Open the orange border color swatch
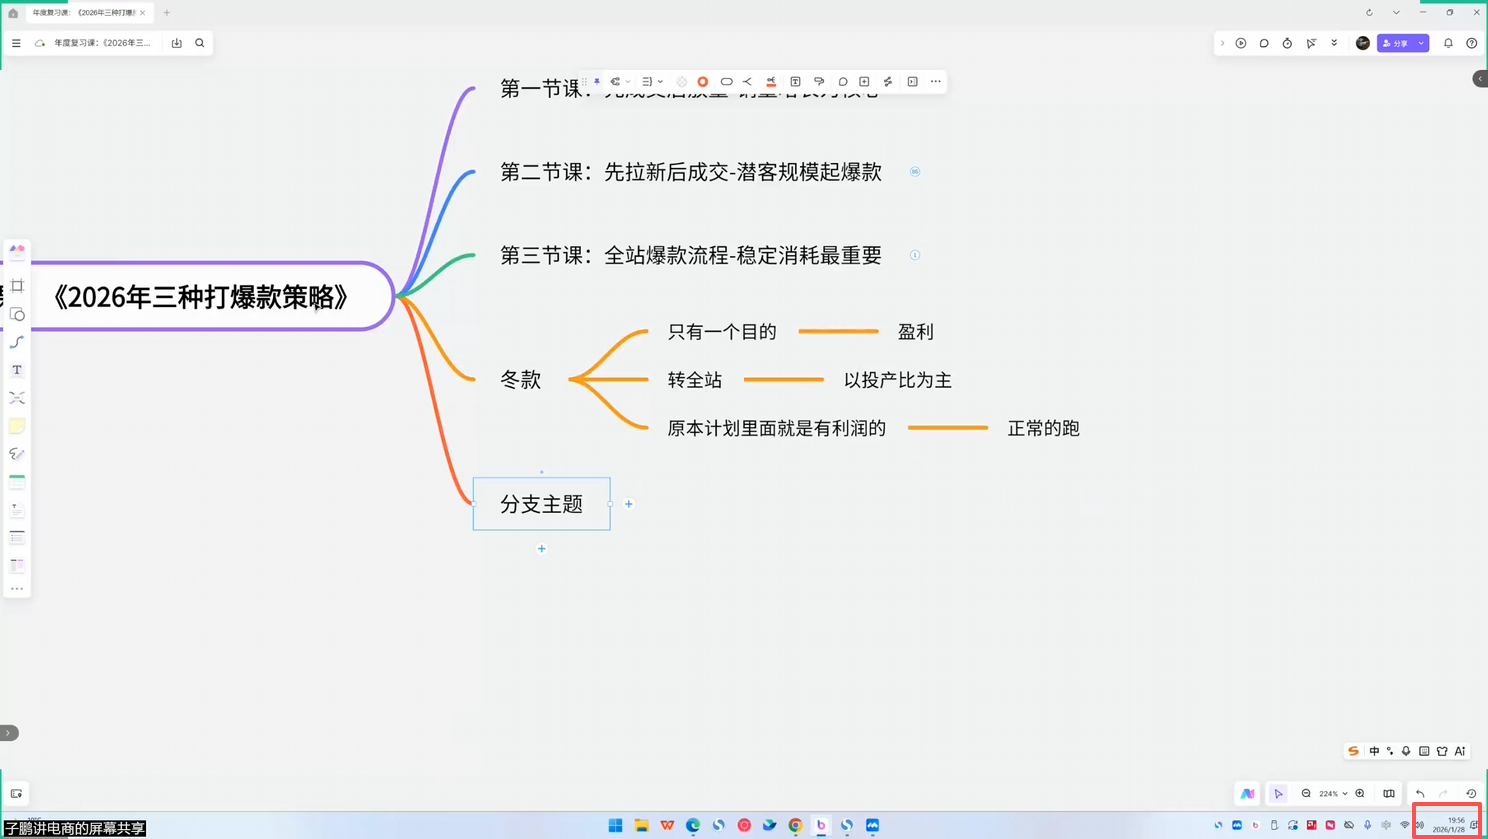The image size is (1488, 839). 703,82
